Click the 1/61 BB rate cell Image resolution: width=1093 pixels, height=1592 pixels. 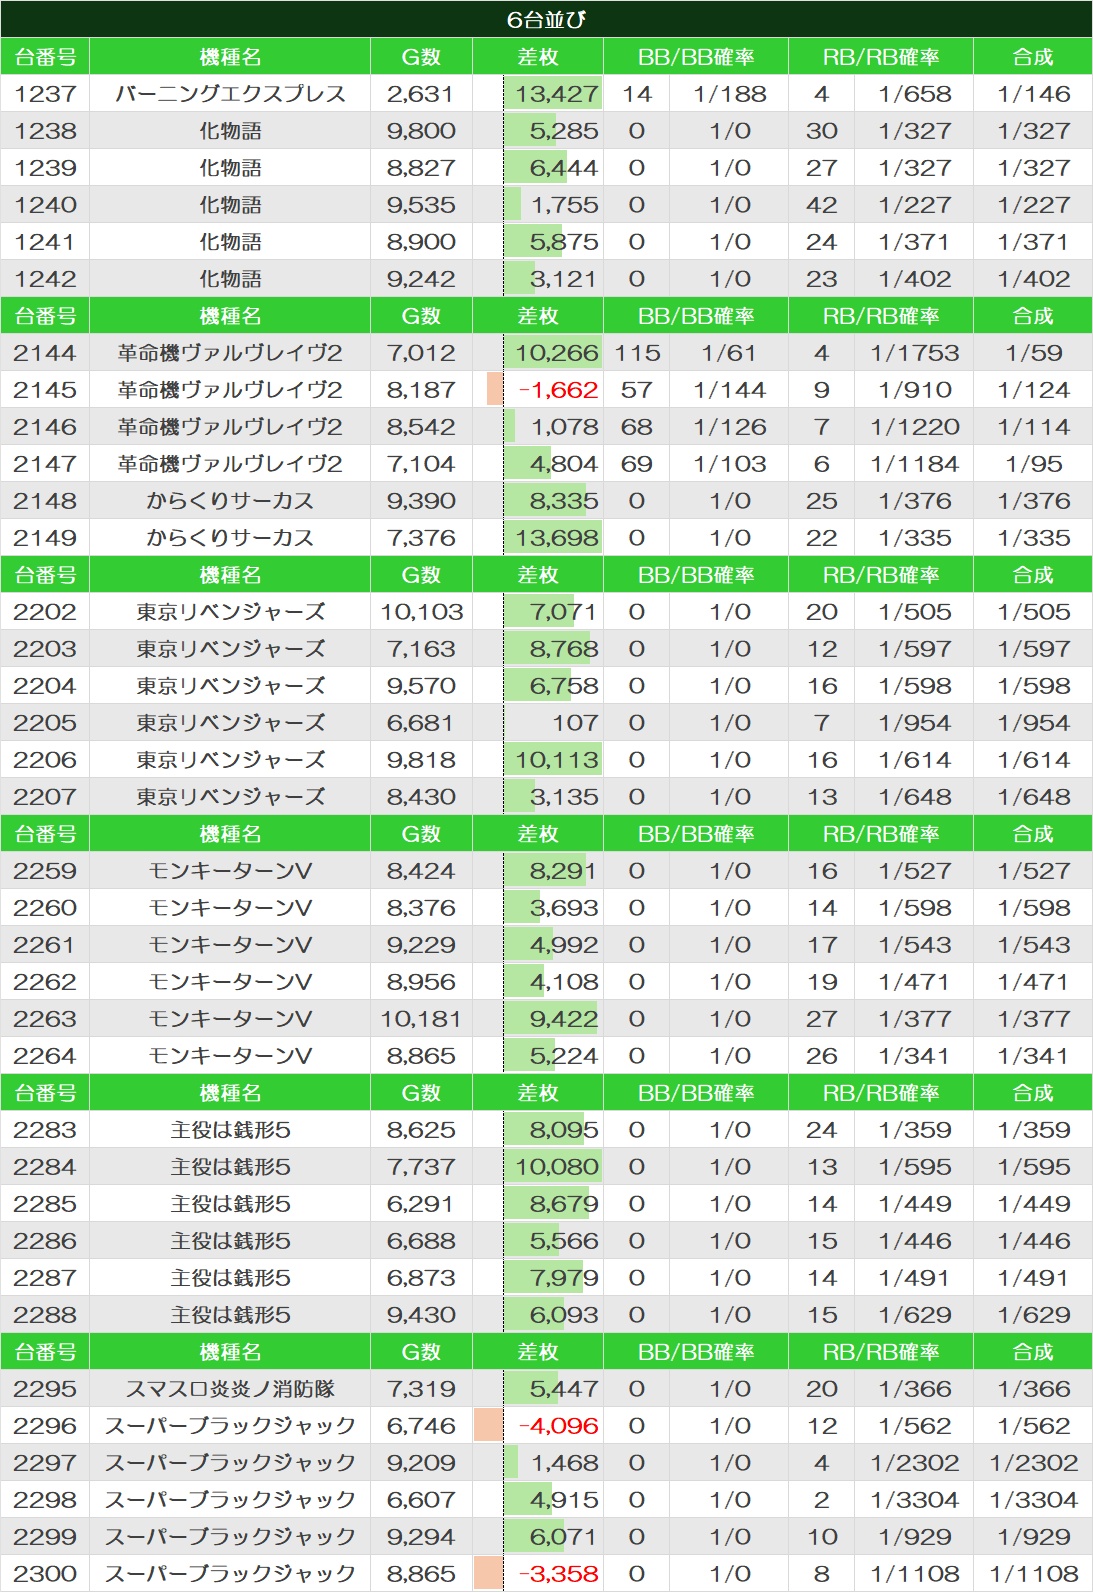point(730,353)
